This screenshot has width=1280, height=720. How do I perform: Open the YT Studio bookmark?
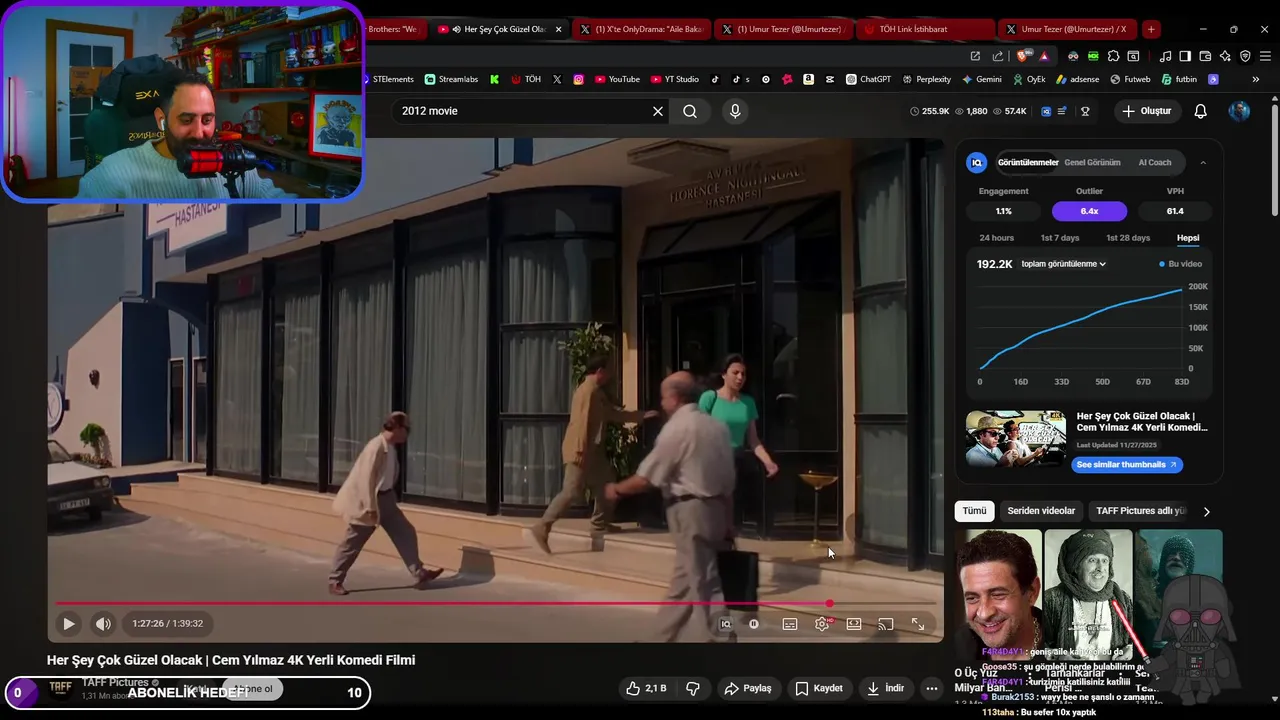(675, 79)
